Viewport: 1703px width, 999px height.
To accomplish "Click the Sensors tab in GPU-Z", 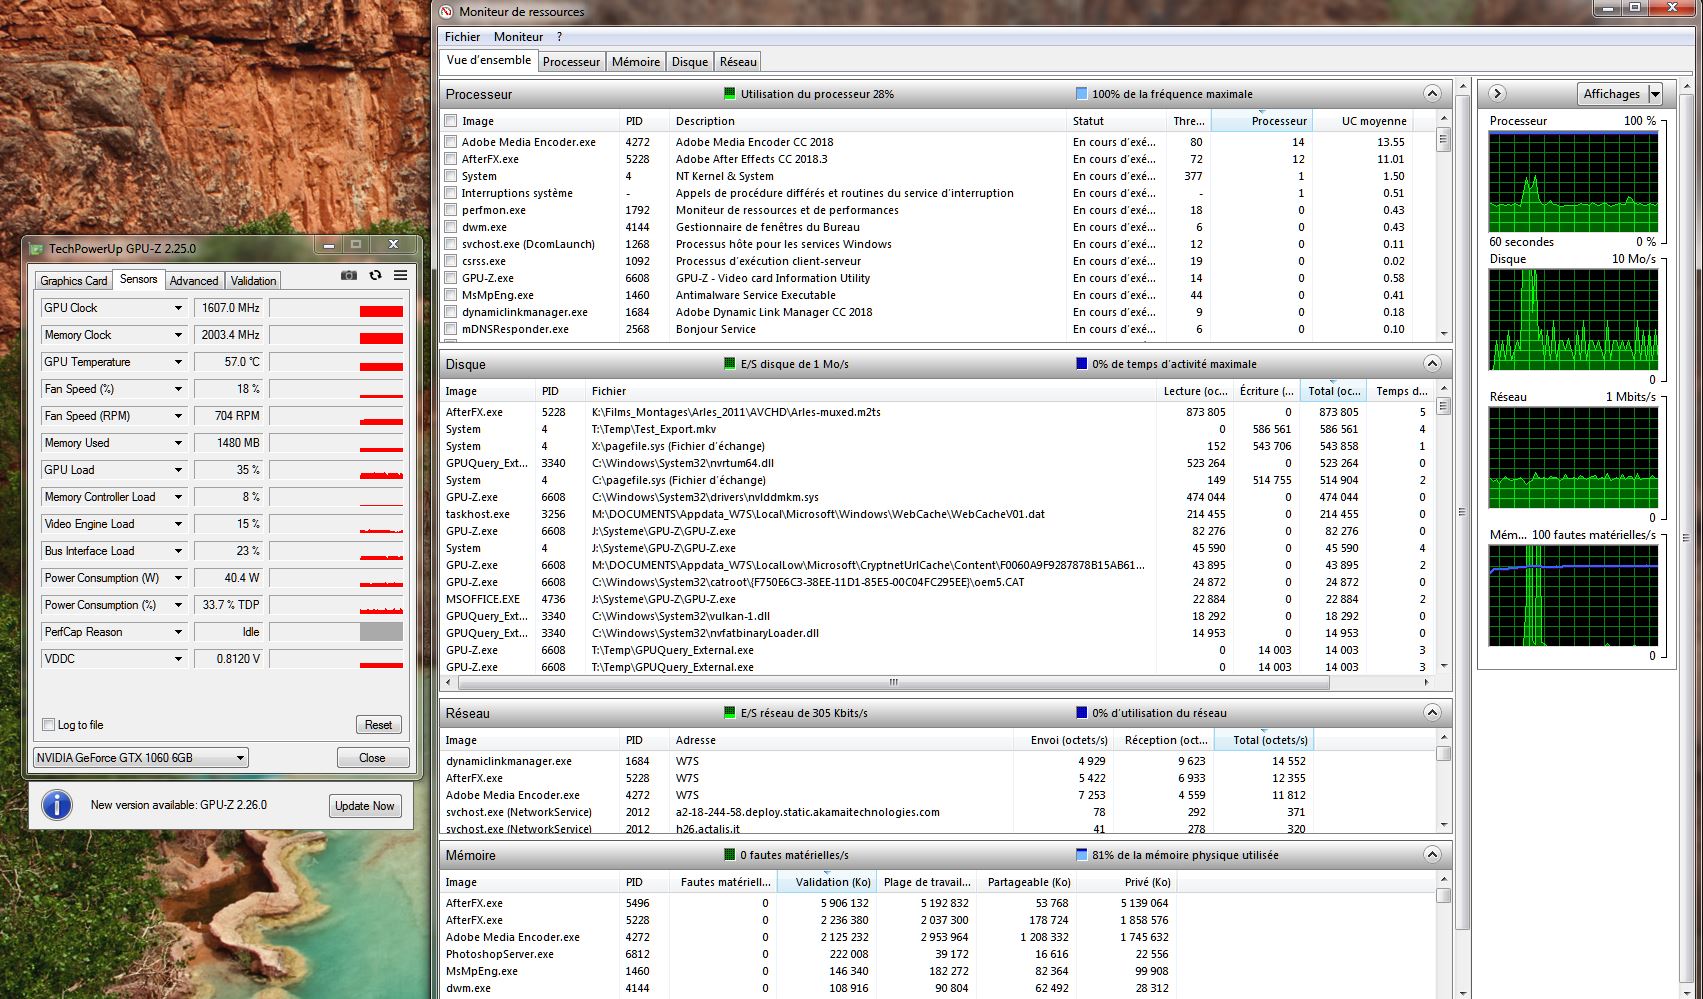I will (138, 279).
